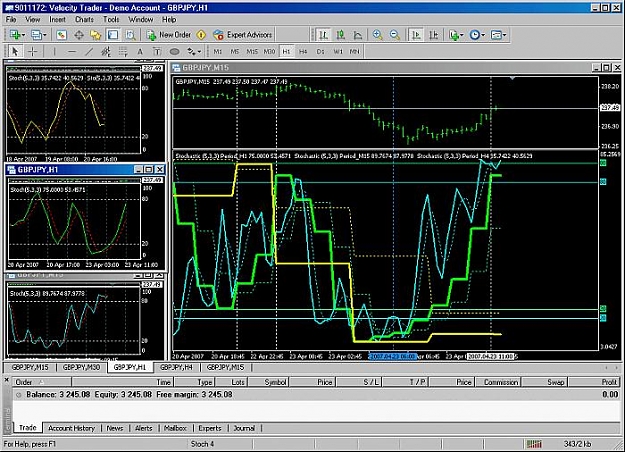Select the Equidistant Channel tool
This screenshot has width=625, height=452.
[106, 51]
